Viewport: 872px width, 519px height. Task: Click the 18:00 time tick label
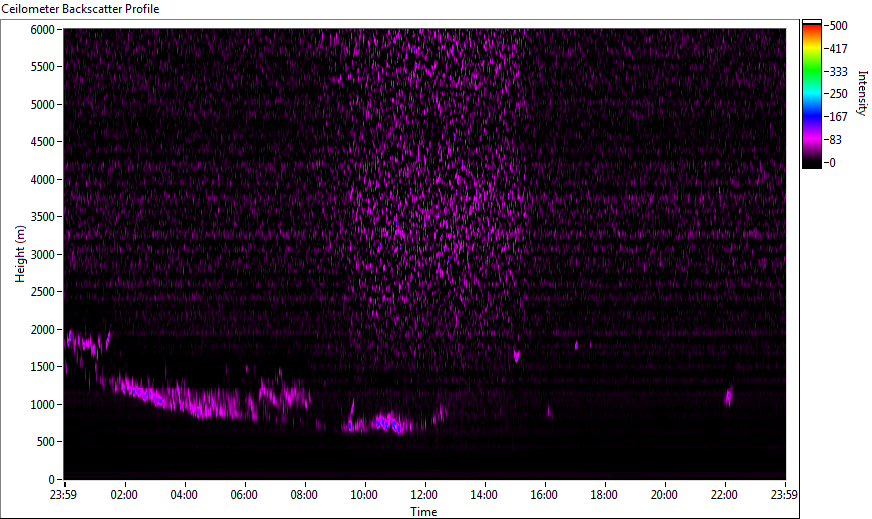click(605, 495)
